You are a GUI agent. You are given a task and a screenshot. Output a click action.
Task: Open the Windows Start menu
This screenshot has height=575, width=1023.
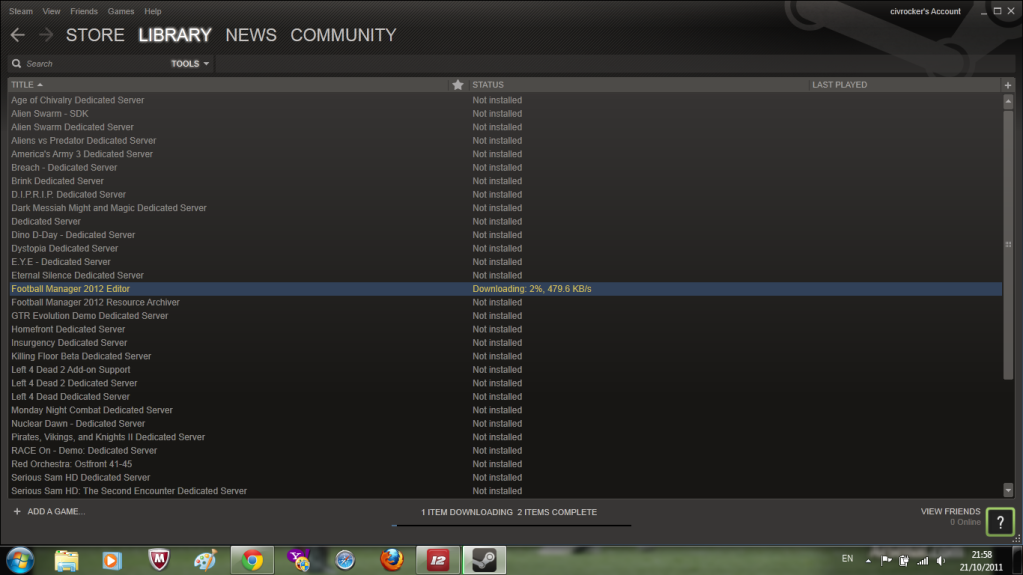[20, 561]
